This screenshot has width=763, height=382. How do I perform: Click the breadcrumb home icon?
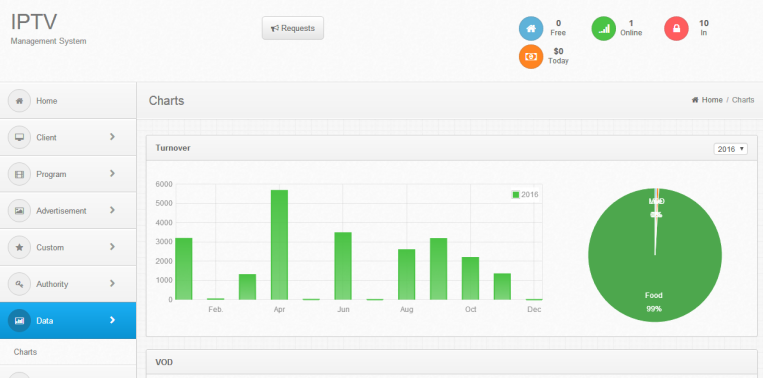(x=695, y=100)
